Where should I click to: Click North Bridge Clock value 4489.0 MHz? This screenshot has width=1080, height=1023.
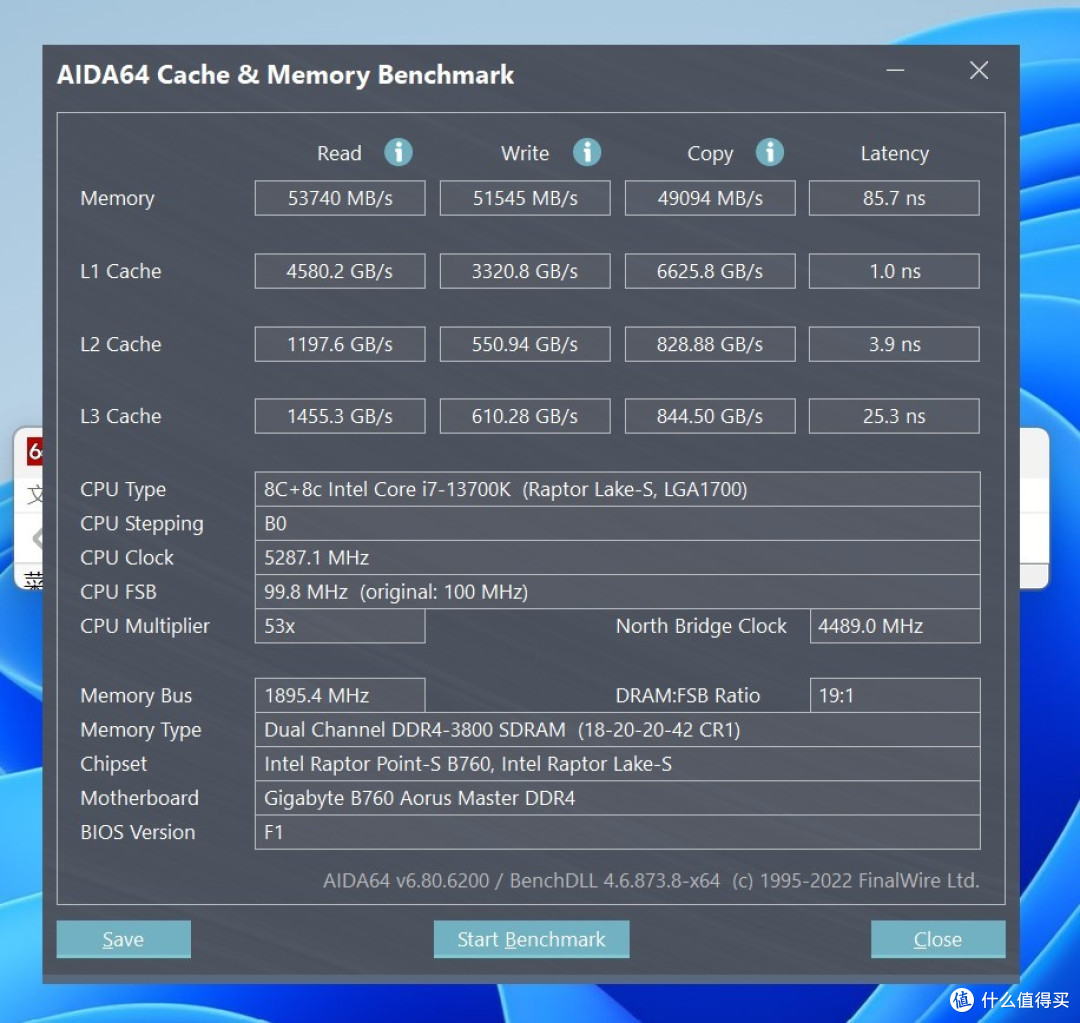[x=895, y=626]
